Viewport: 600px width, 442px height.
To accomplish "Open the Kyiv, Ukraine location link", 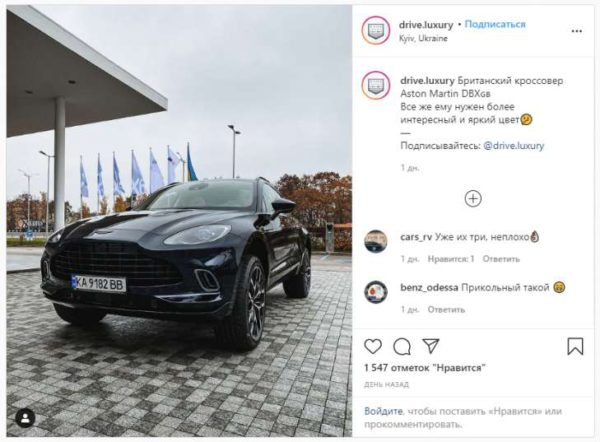I will (x=423, y=38).
